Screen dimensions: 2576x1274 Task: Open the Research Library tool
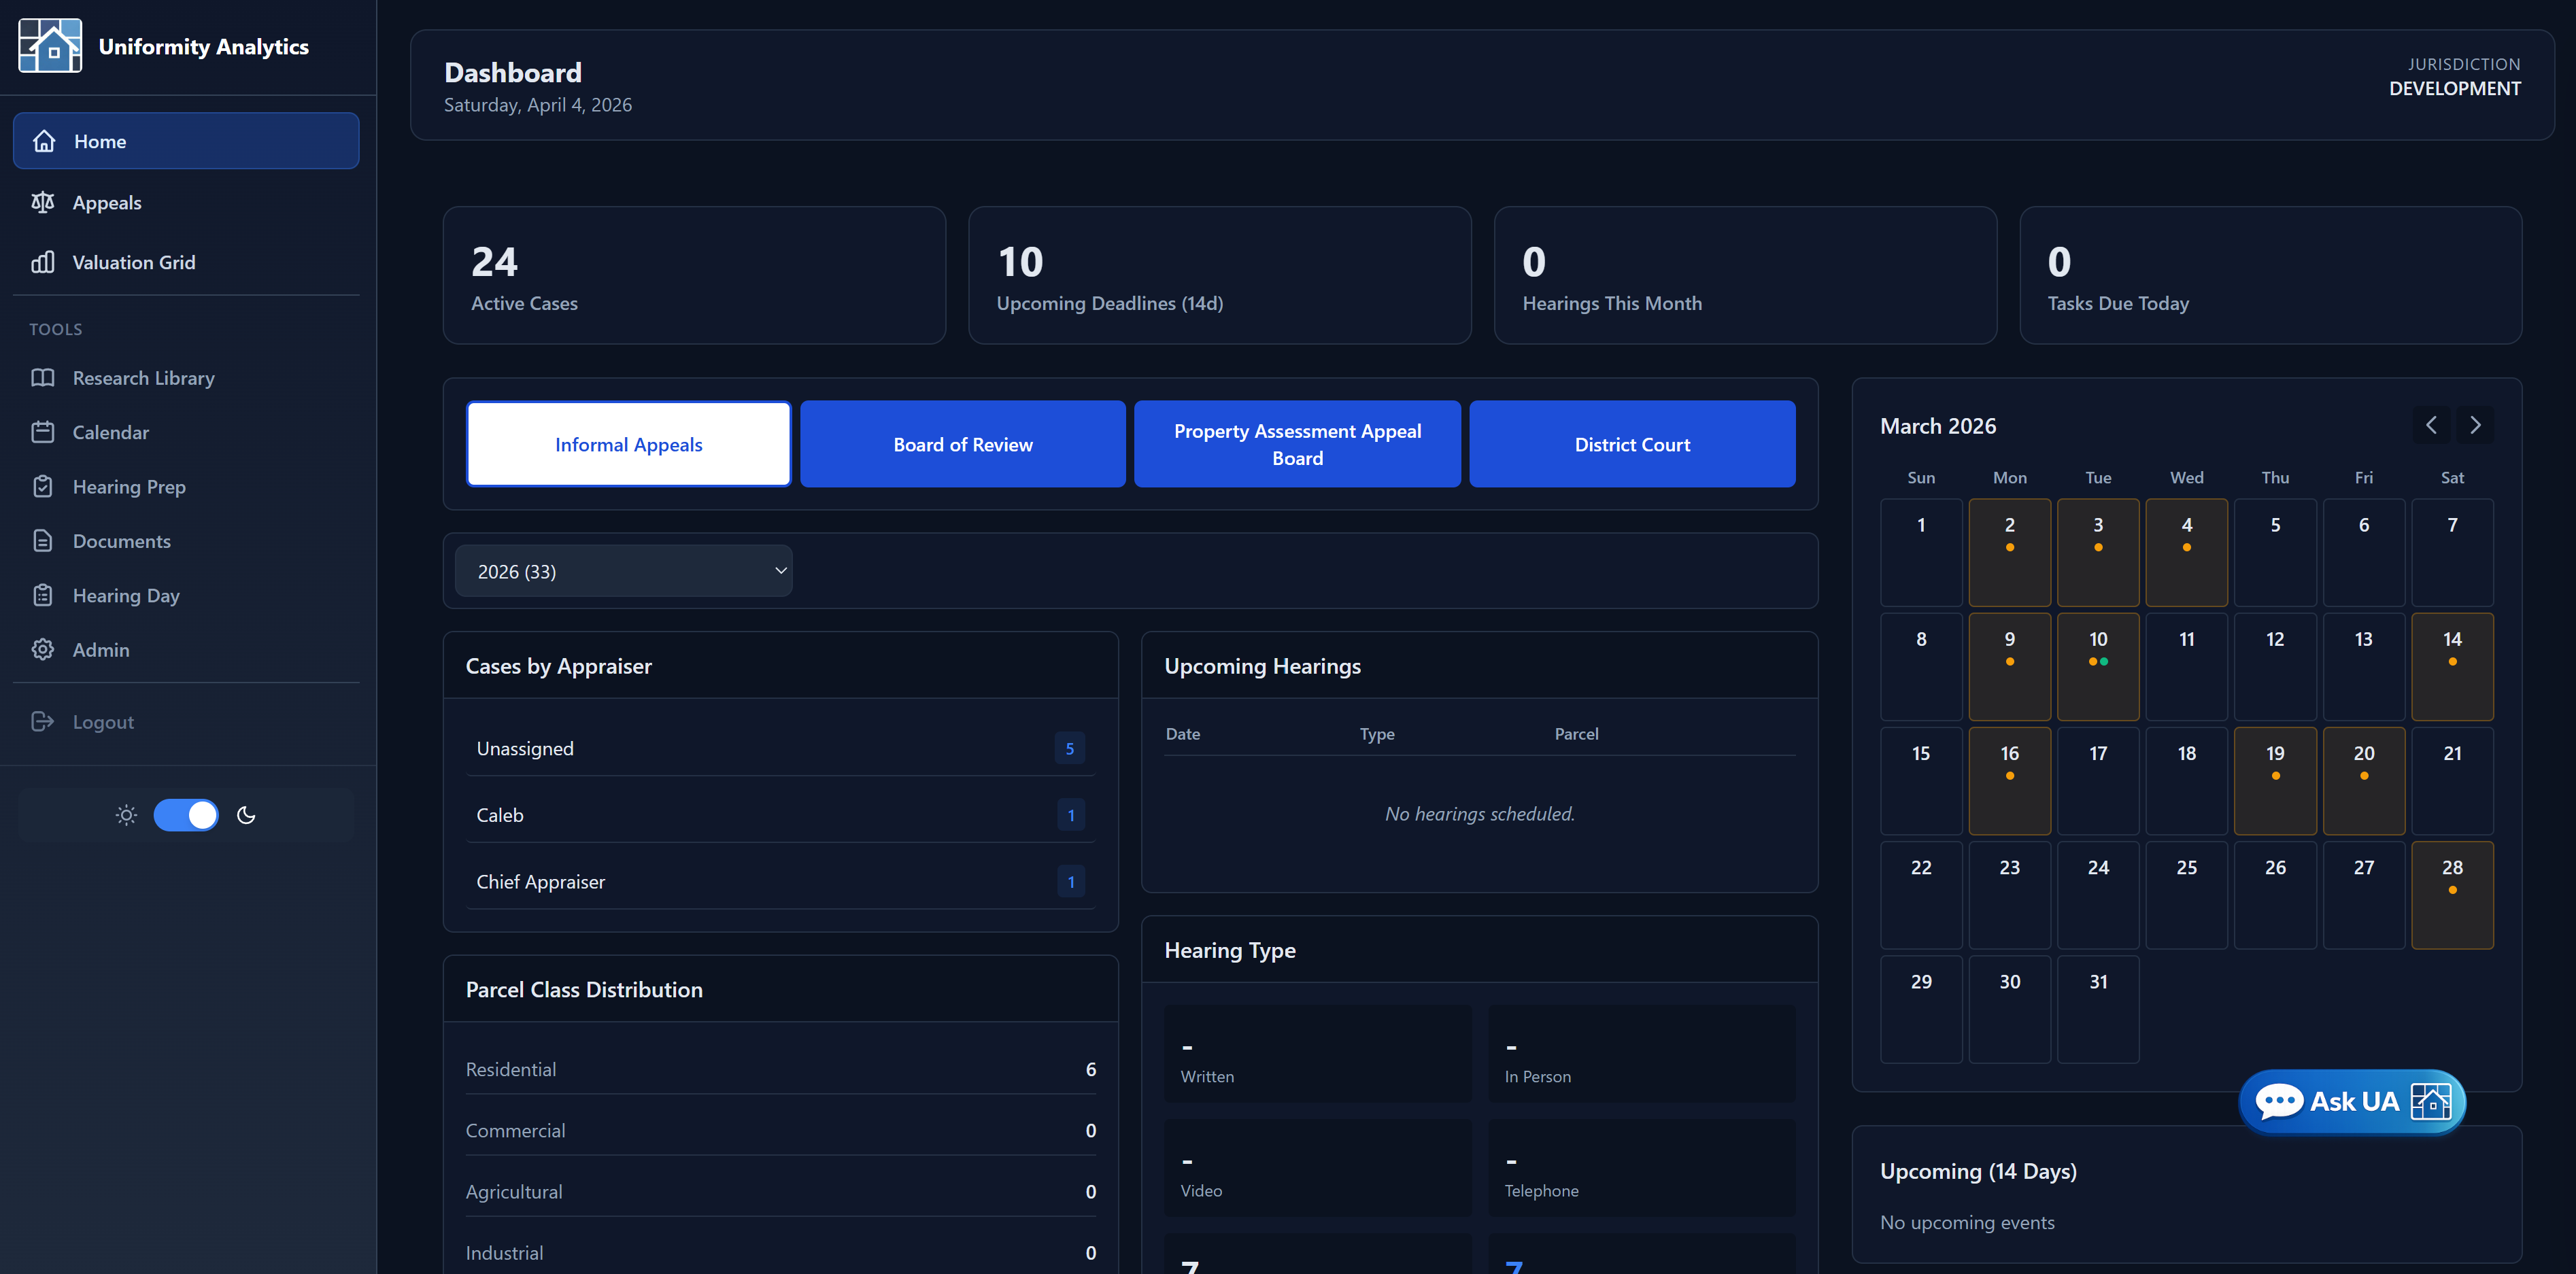tap(143, 378)
